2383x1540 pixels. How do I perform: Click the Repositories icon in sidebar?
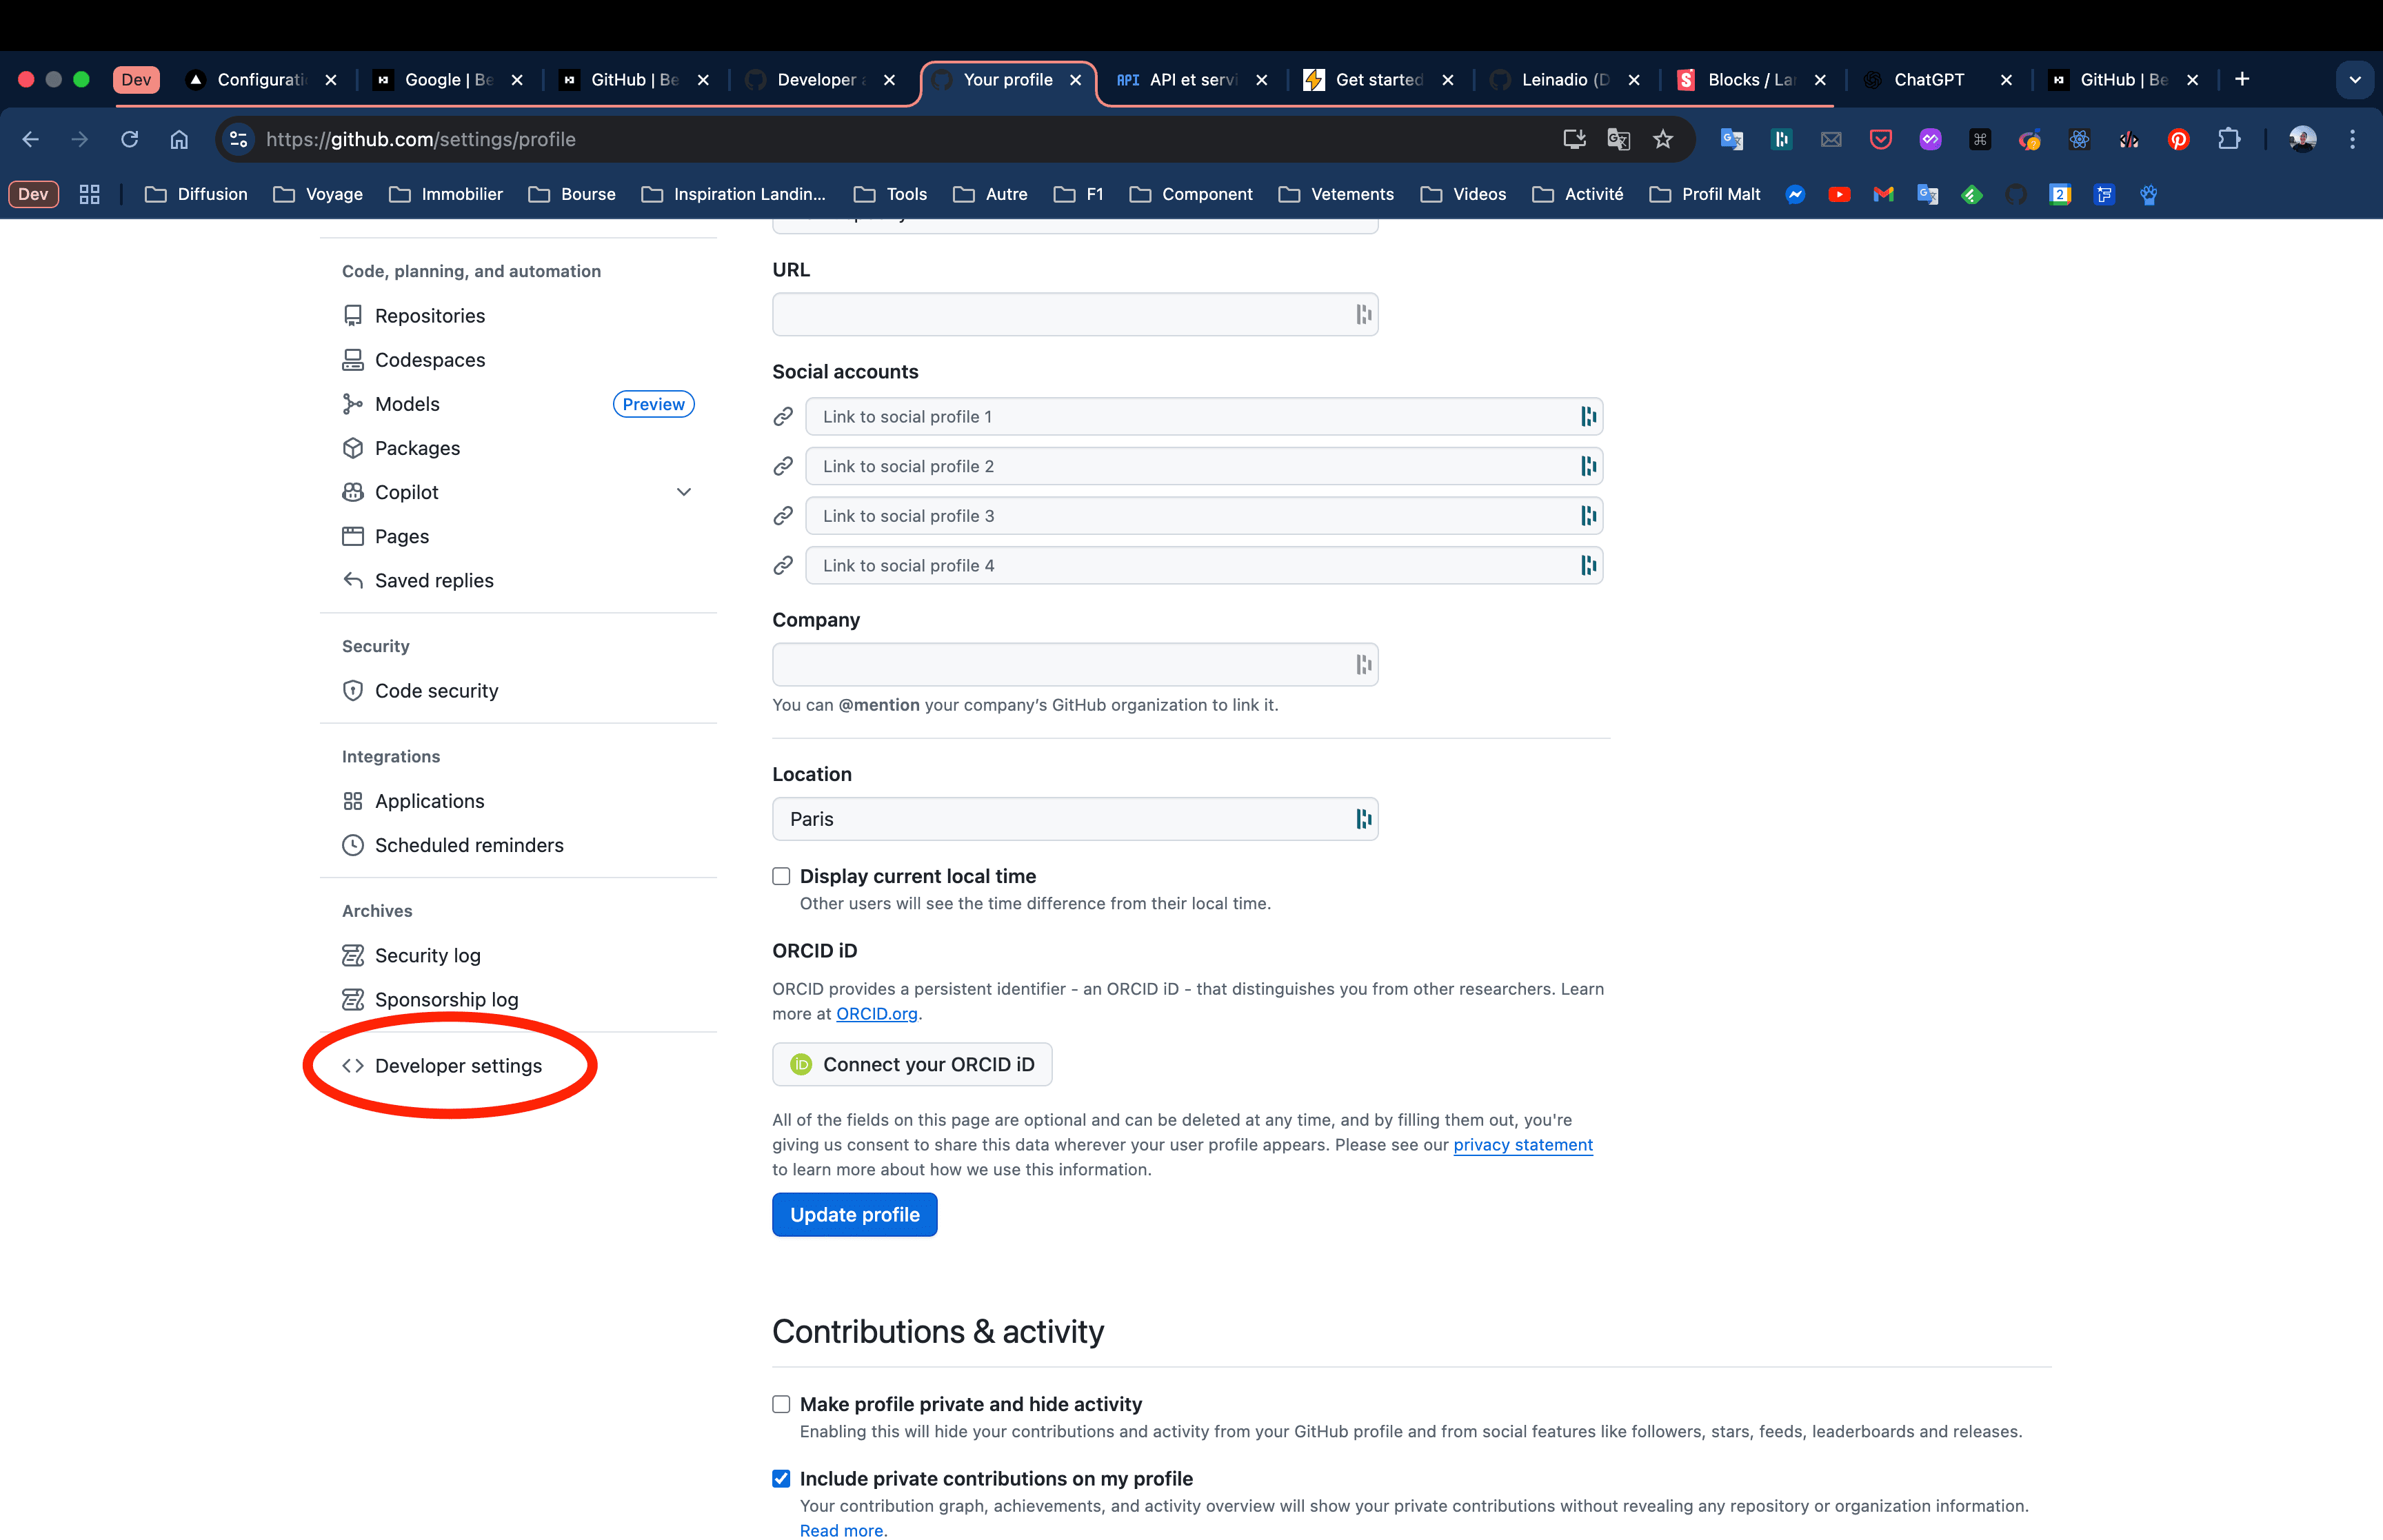pos(352,315)
